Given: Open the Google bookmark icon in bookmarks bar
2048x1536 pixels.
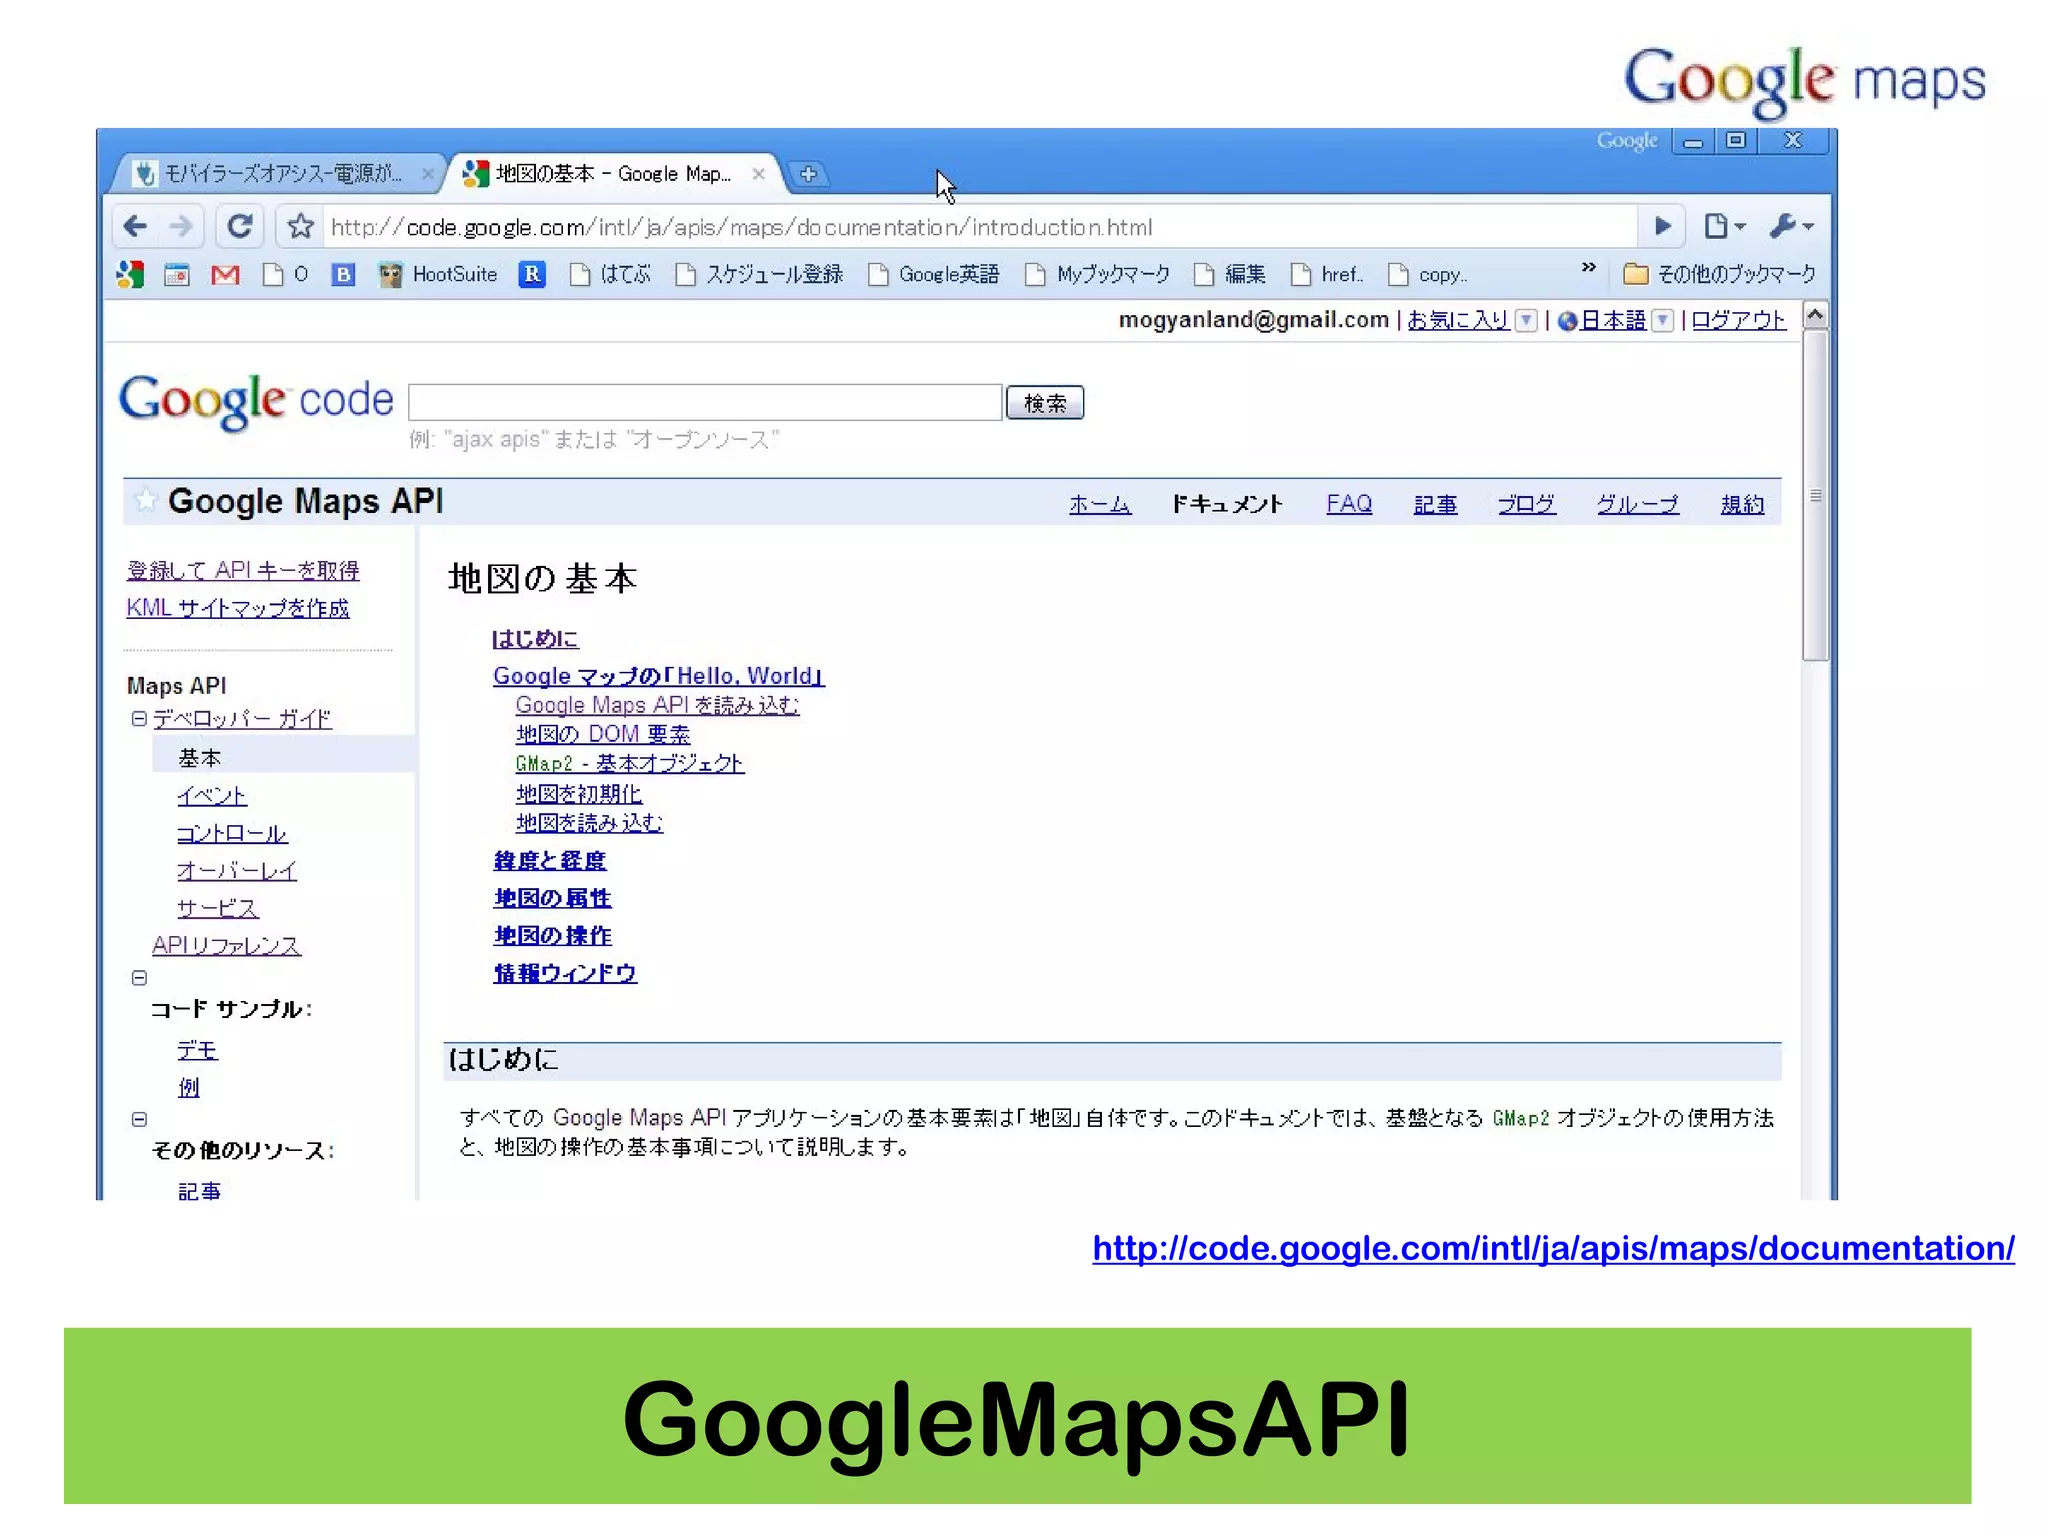Looking at the screenshot, I should point(130,274).
